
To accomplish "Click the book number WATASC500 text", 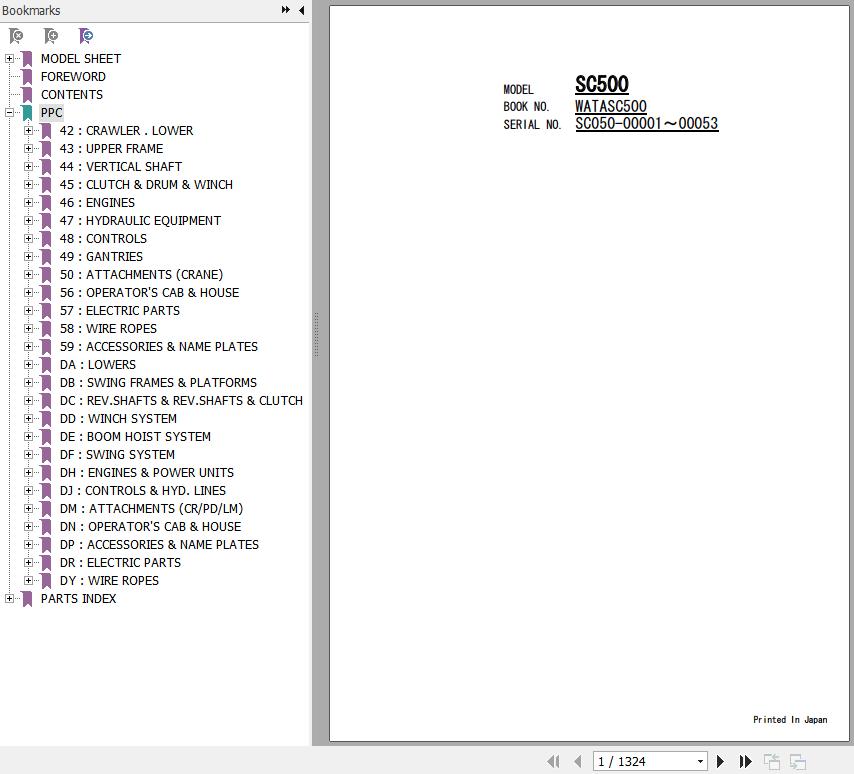I will coord(611,106).
